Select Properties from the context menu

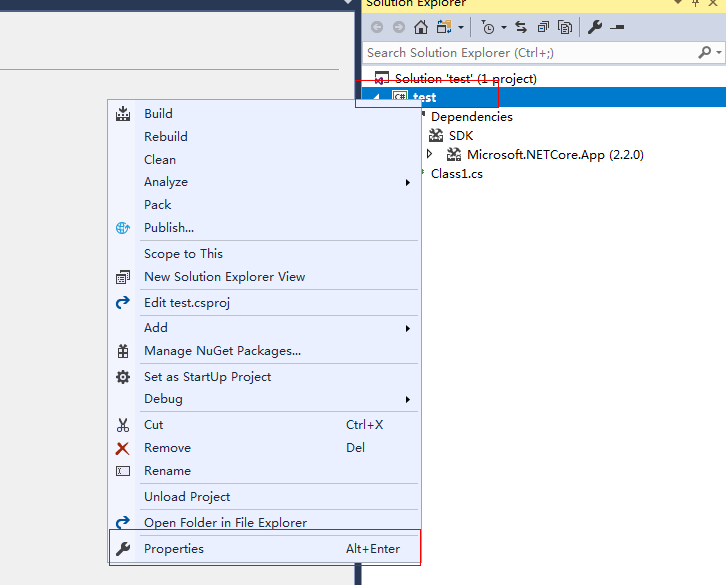coord(264,549)
